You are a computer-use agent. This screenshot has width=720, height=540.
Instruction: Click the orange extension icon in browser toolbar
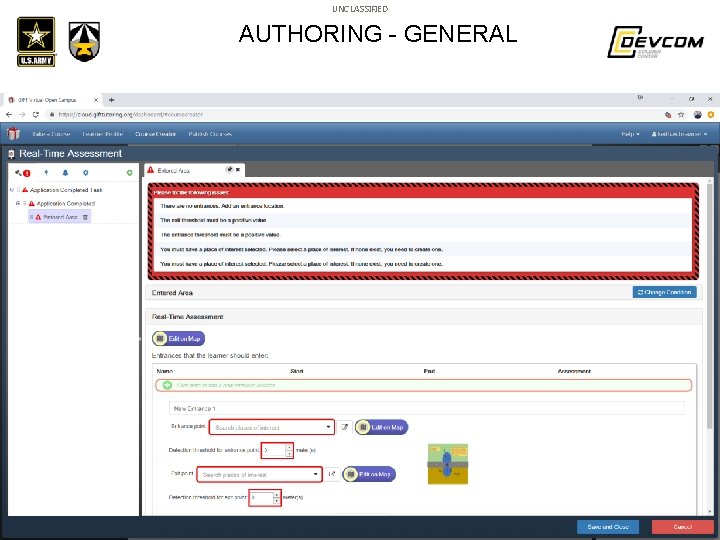[711, 115]
